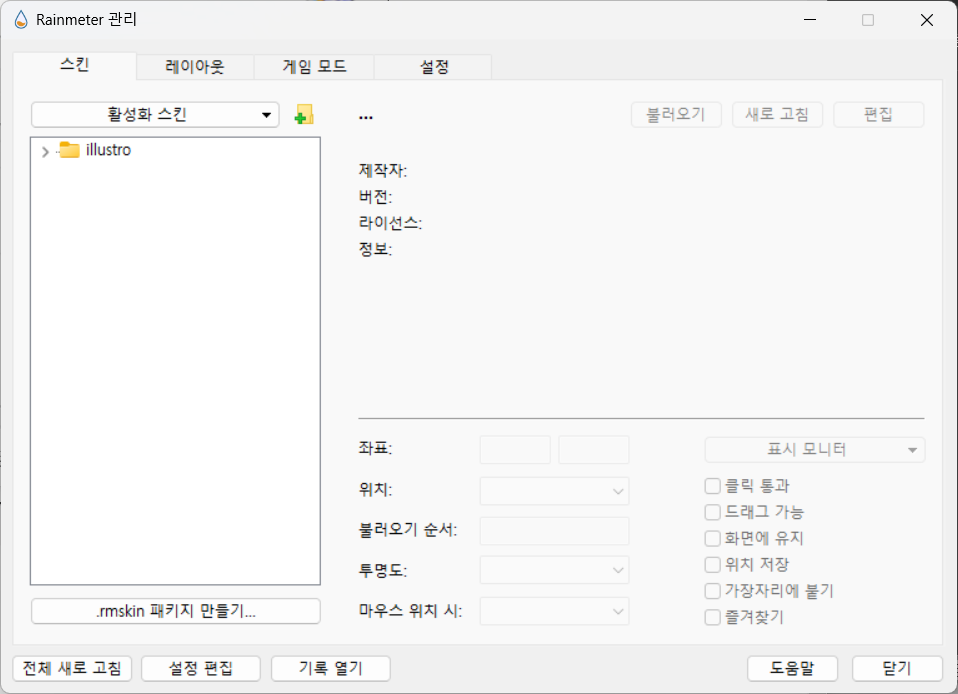Click the 불러오기 순서 input field

pyautogui.click(x=554, y=531)
